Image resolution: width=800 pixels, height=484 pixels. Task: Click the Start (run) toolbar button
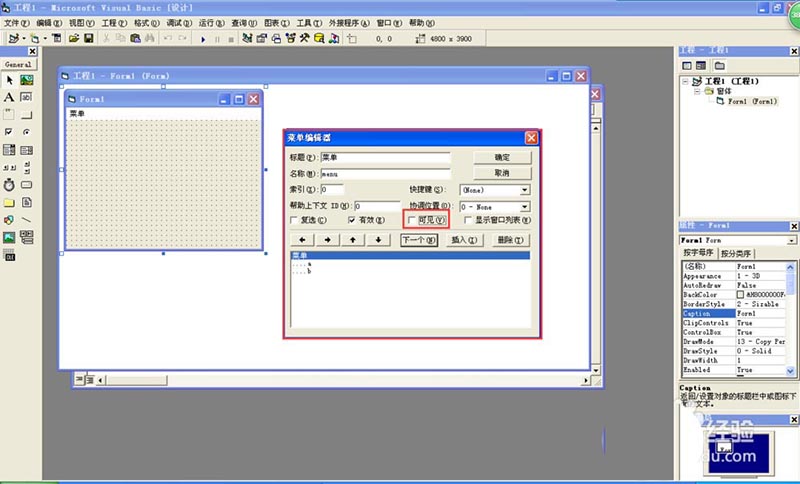(203, 39)
